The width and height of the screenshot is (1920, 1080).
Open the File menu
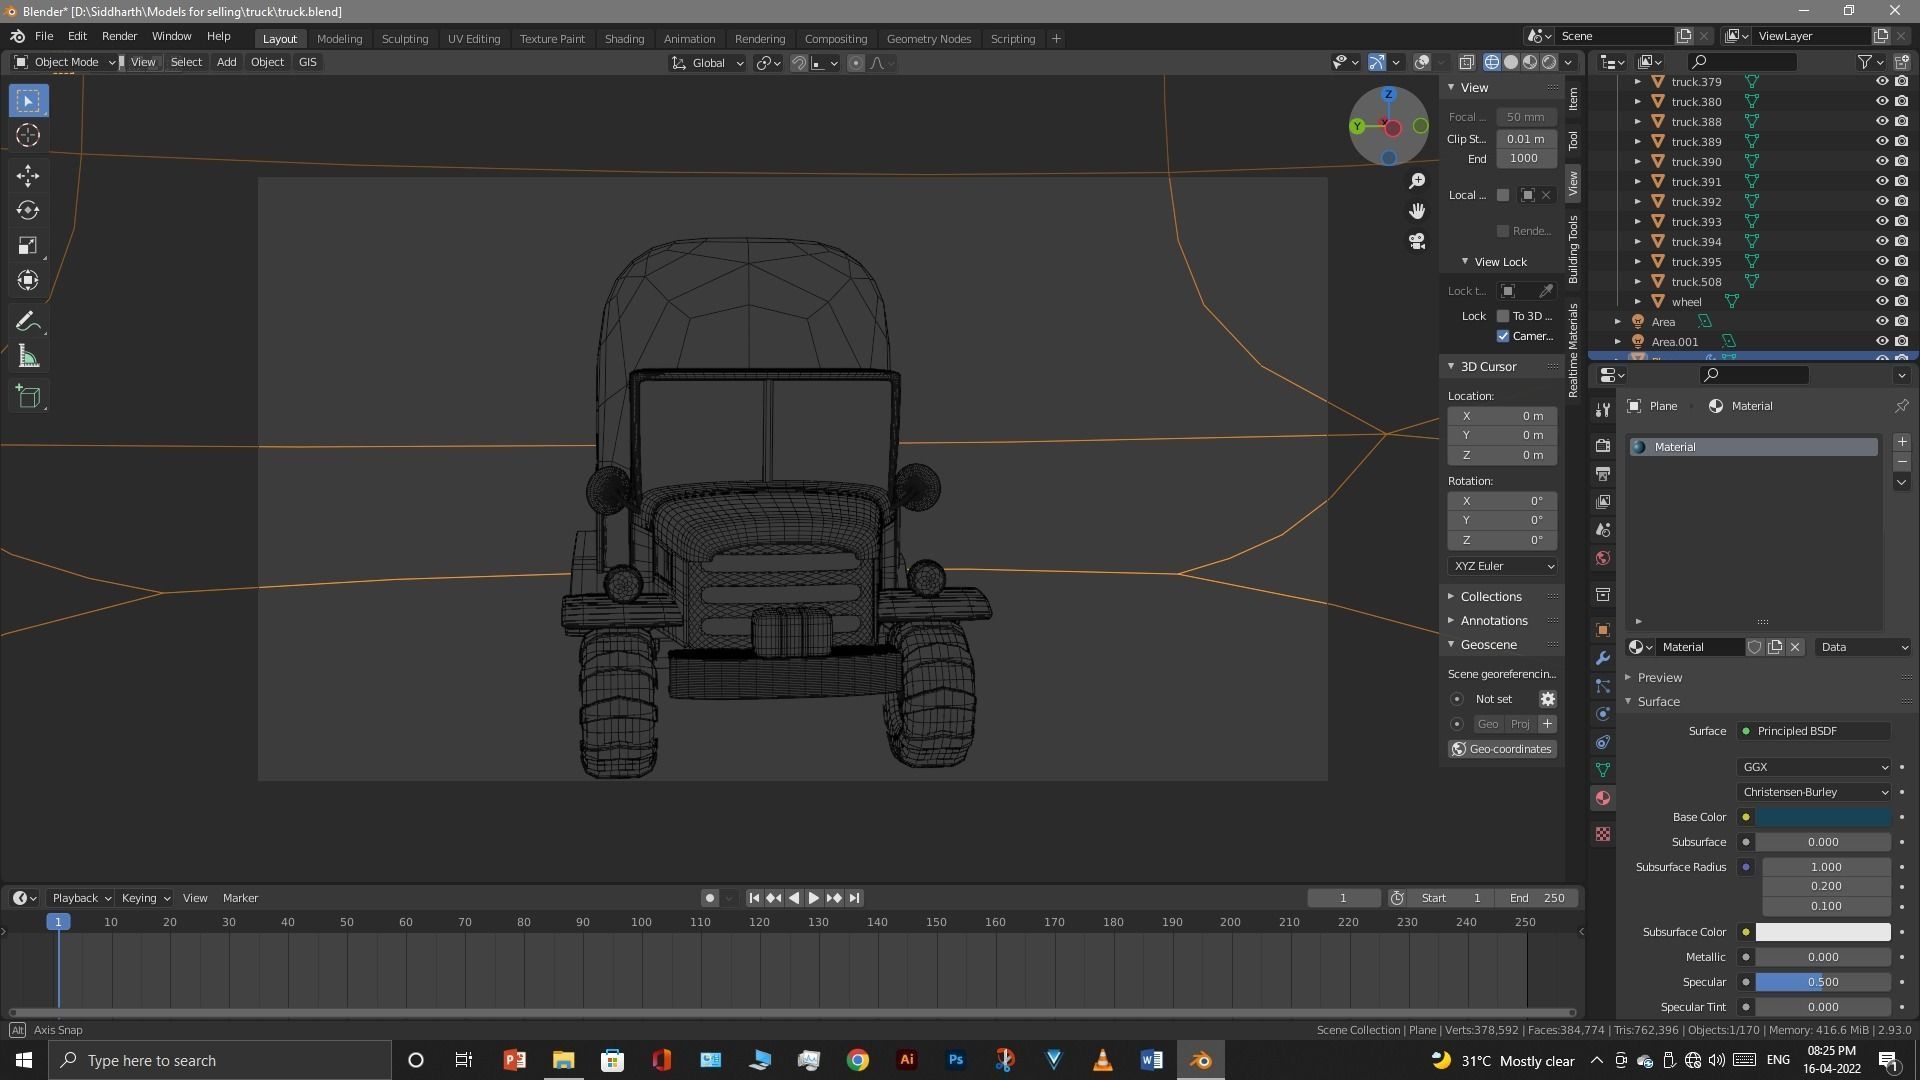pos(44,36)
